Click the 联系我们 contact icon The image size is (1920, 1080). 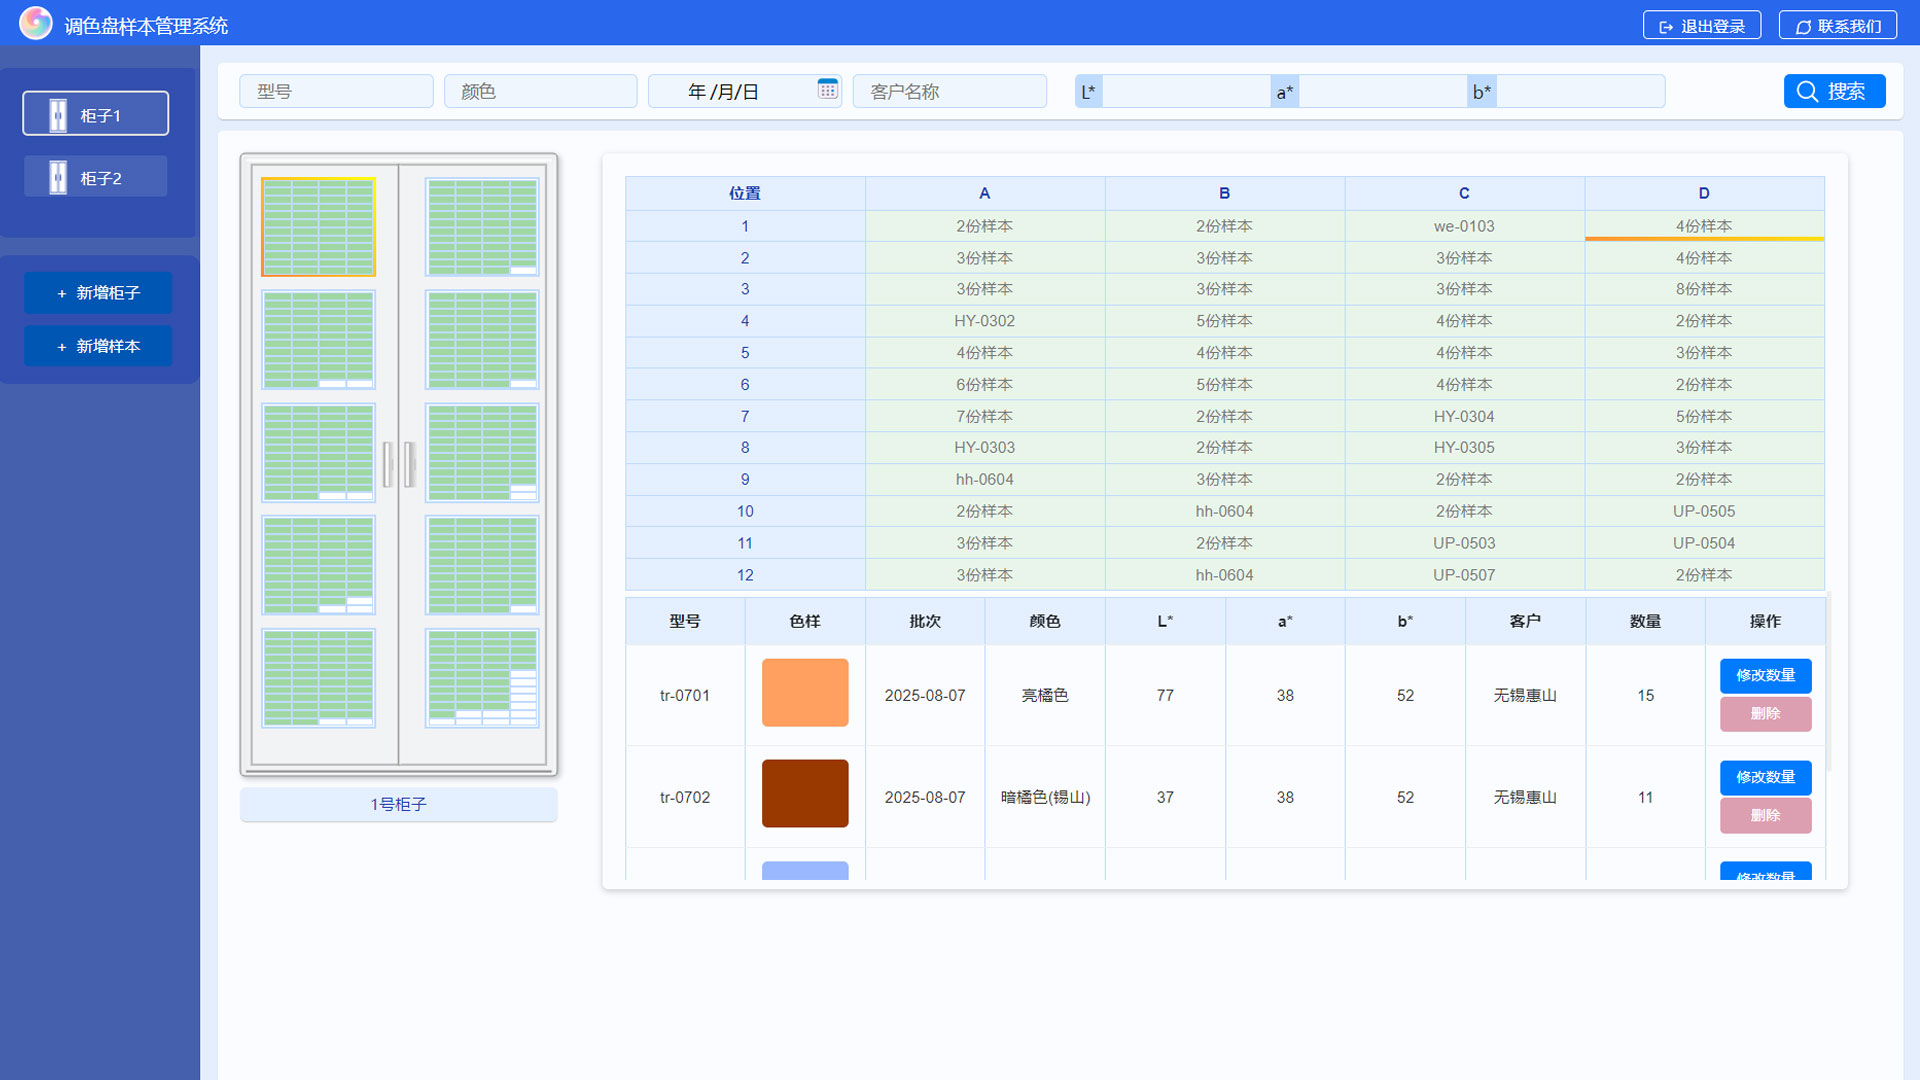click(1803, 27)
